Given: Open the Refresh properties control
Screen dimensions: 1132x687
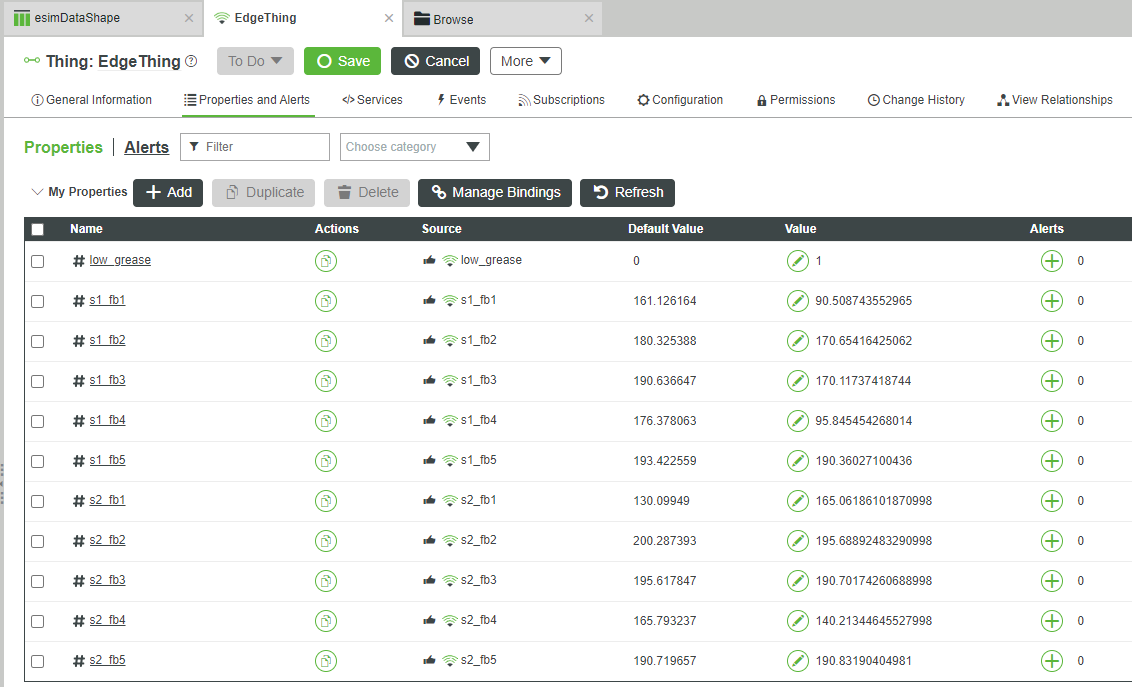Looking at the screenshot, I should (x=627, y=192).
